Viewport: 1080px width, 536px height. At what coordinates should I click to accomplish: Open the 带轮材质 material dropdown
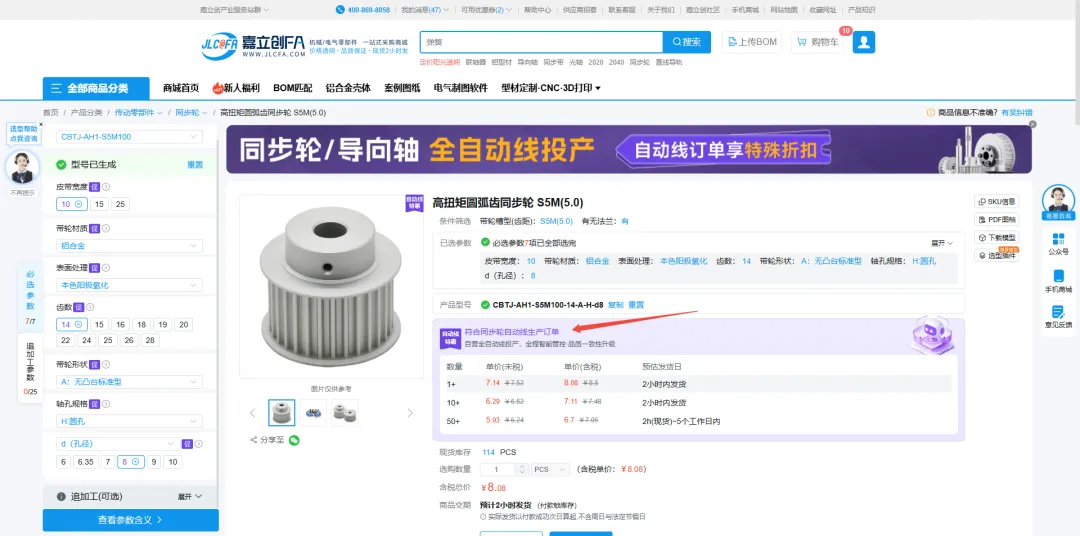coord(129,245)
